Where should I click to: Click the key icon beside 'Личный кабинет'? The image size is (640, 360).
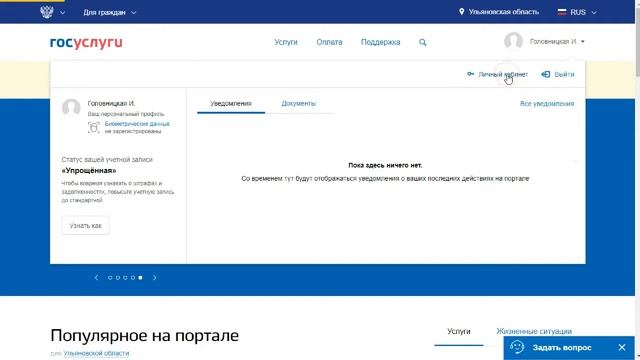click(x=471, y=74)
